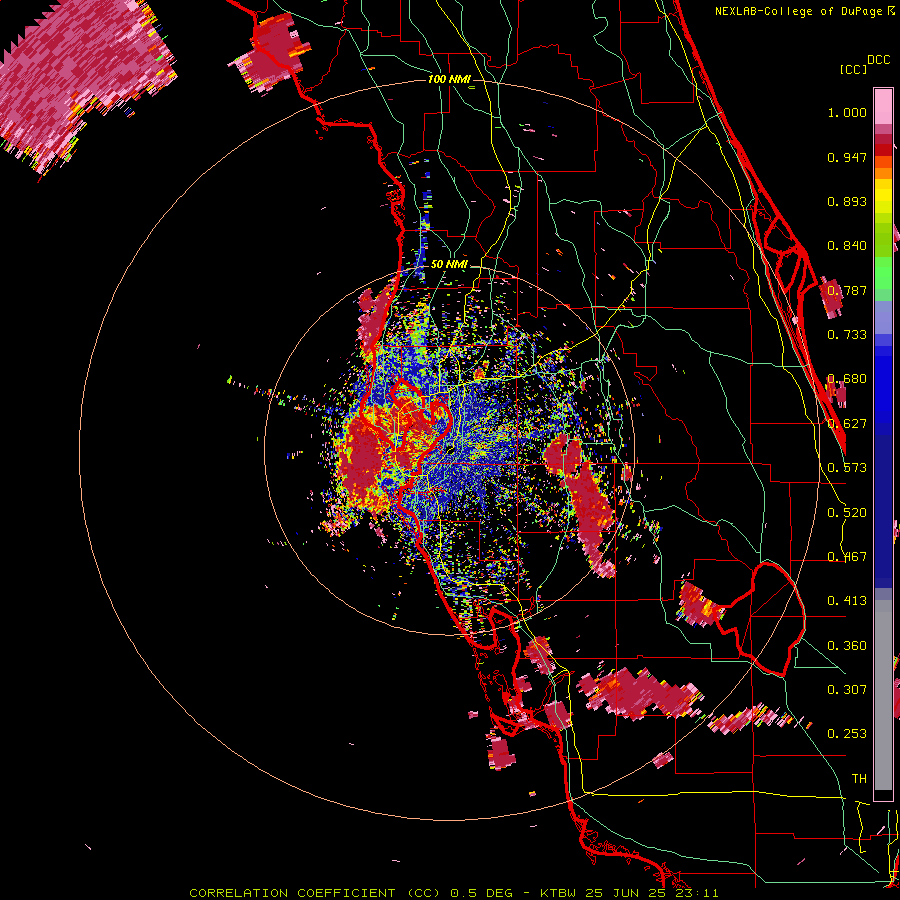Click the TH label at scale bottom
900x900 pixels.
[x=859, y=779]
